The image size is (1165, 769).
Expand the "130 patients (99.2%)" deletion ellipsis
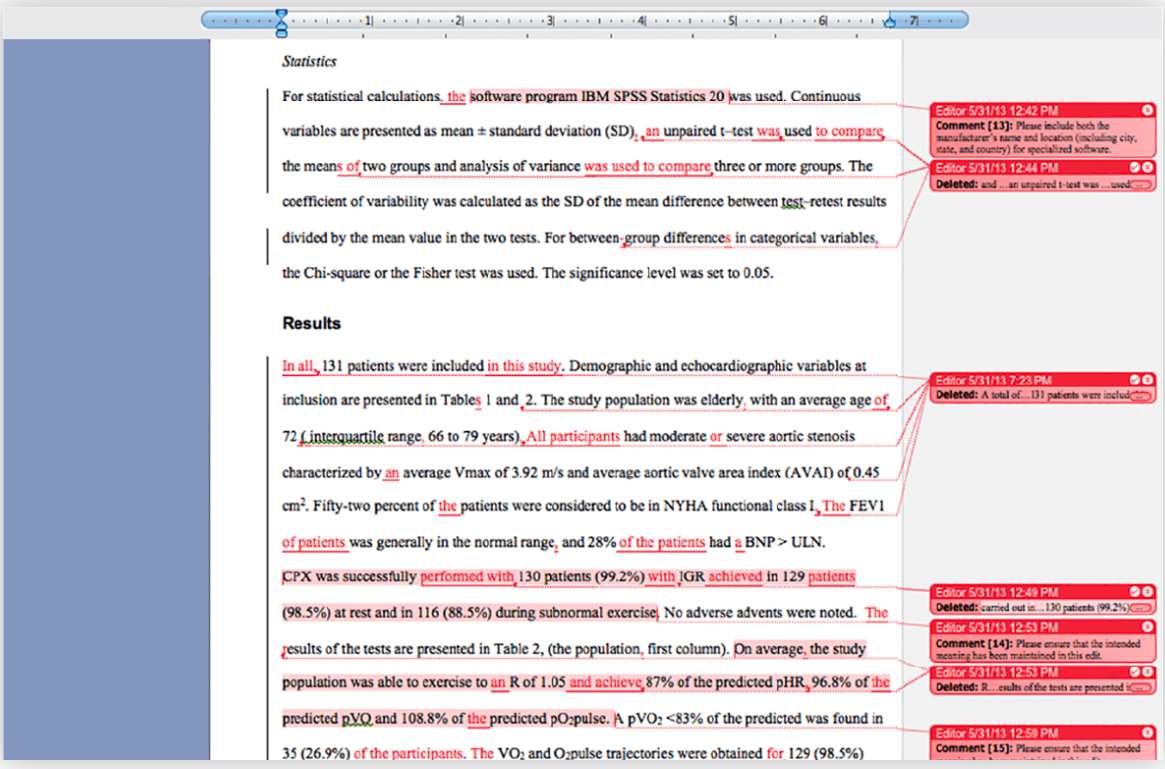(1140, 608)
